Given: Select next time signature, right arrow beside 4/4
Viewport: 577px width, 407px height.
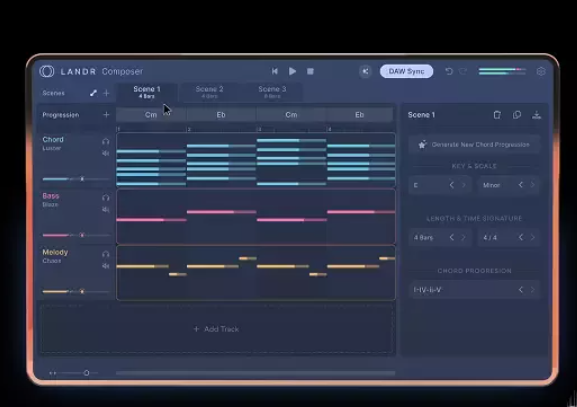Looking at the screenshot, I should (532, 237).
